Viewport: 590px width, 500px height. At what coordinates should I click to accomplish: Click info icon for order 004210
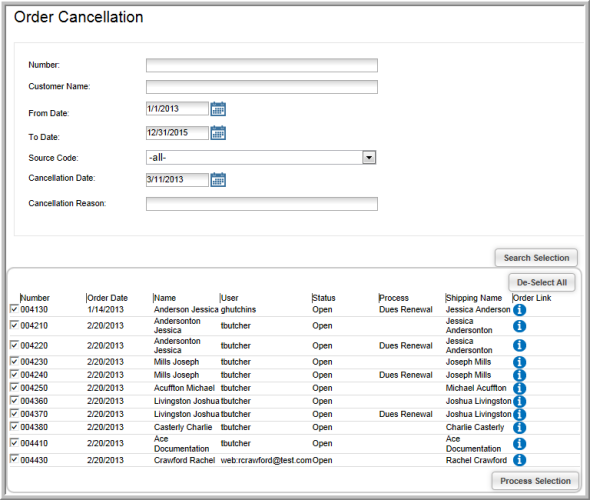tap(519, 326)
